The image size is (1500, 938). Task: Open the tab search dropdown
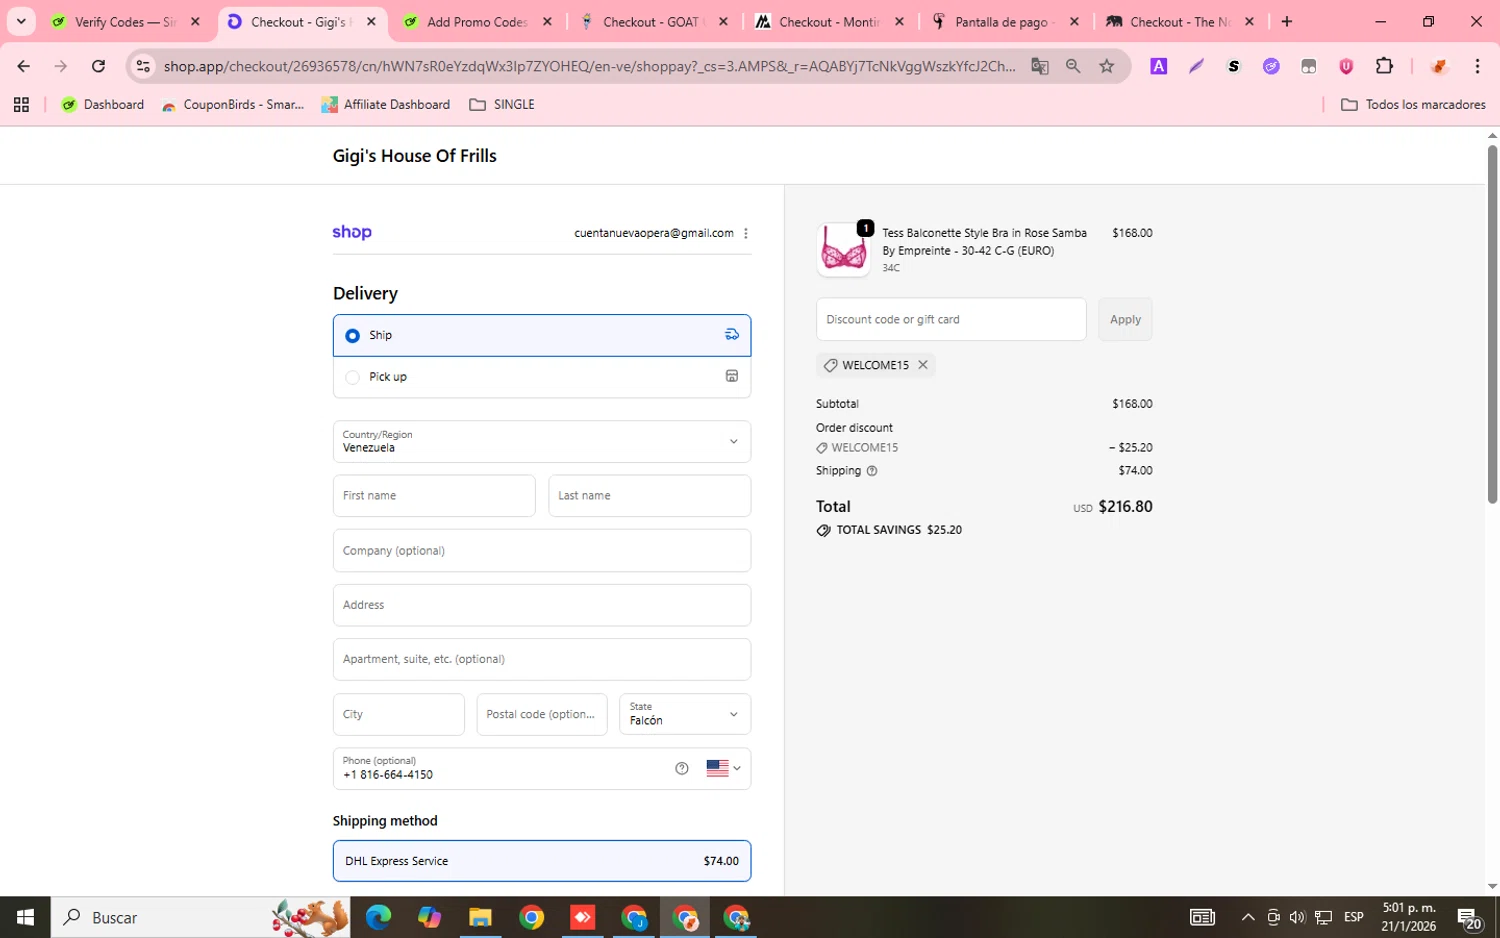point(21,22)
